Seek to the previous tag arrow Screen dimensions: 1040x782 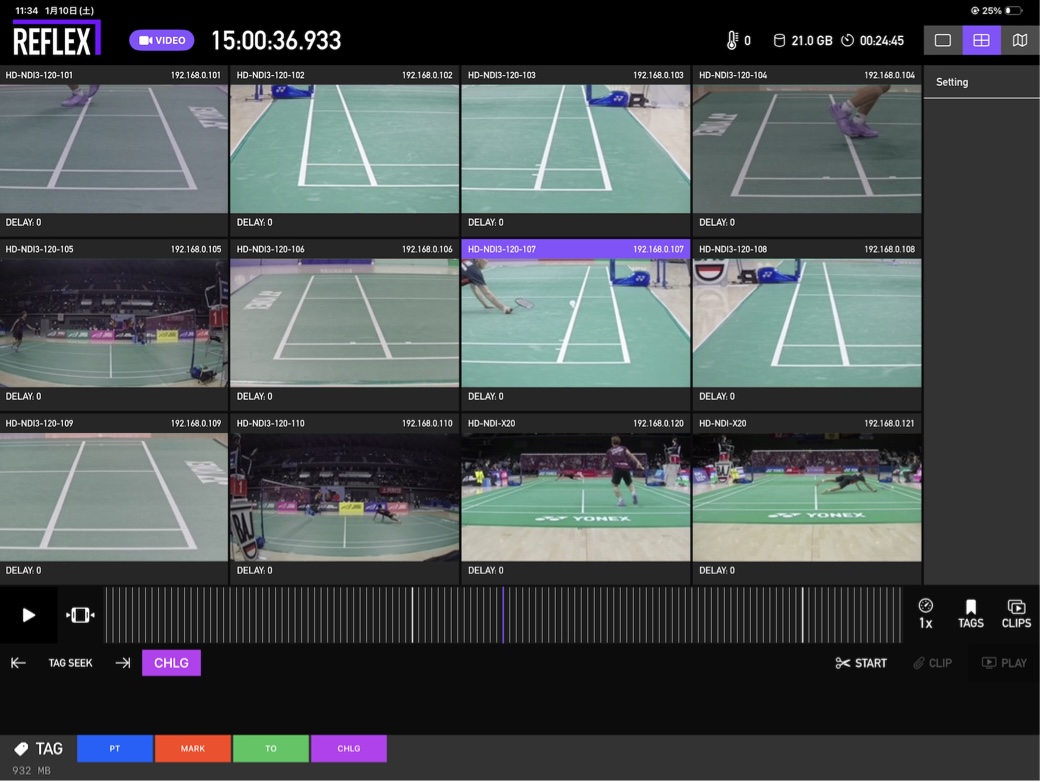coord(18,663)
